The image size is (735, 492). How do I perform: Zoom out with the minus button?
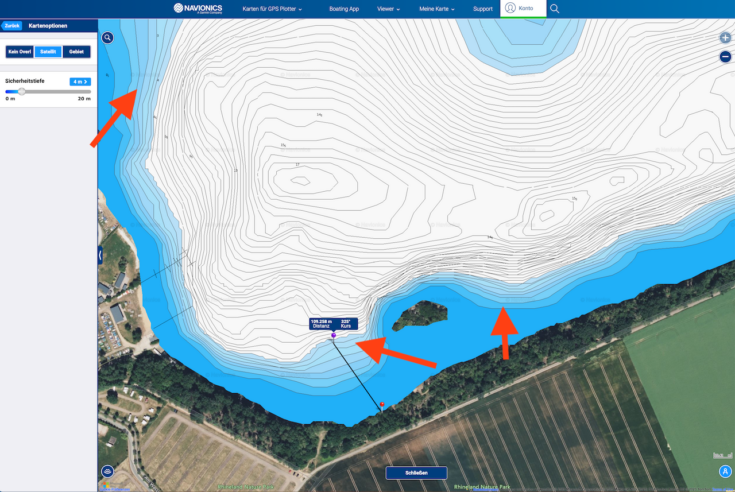(x=725, y=57)
